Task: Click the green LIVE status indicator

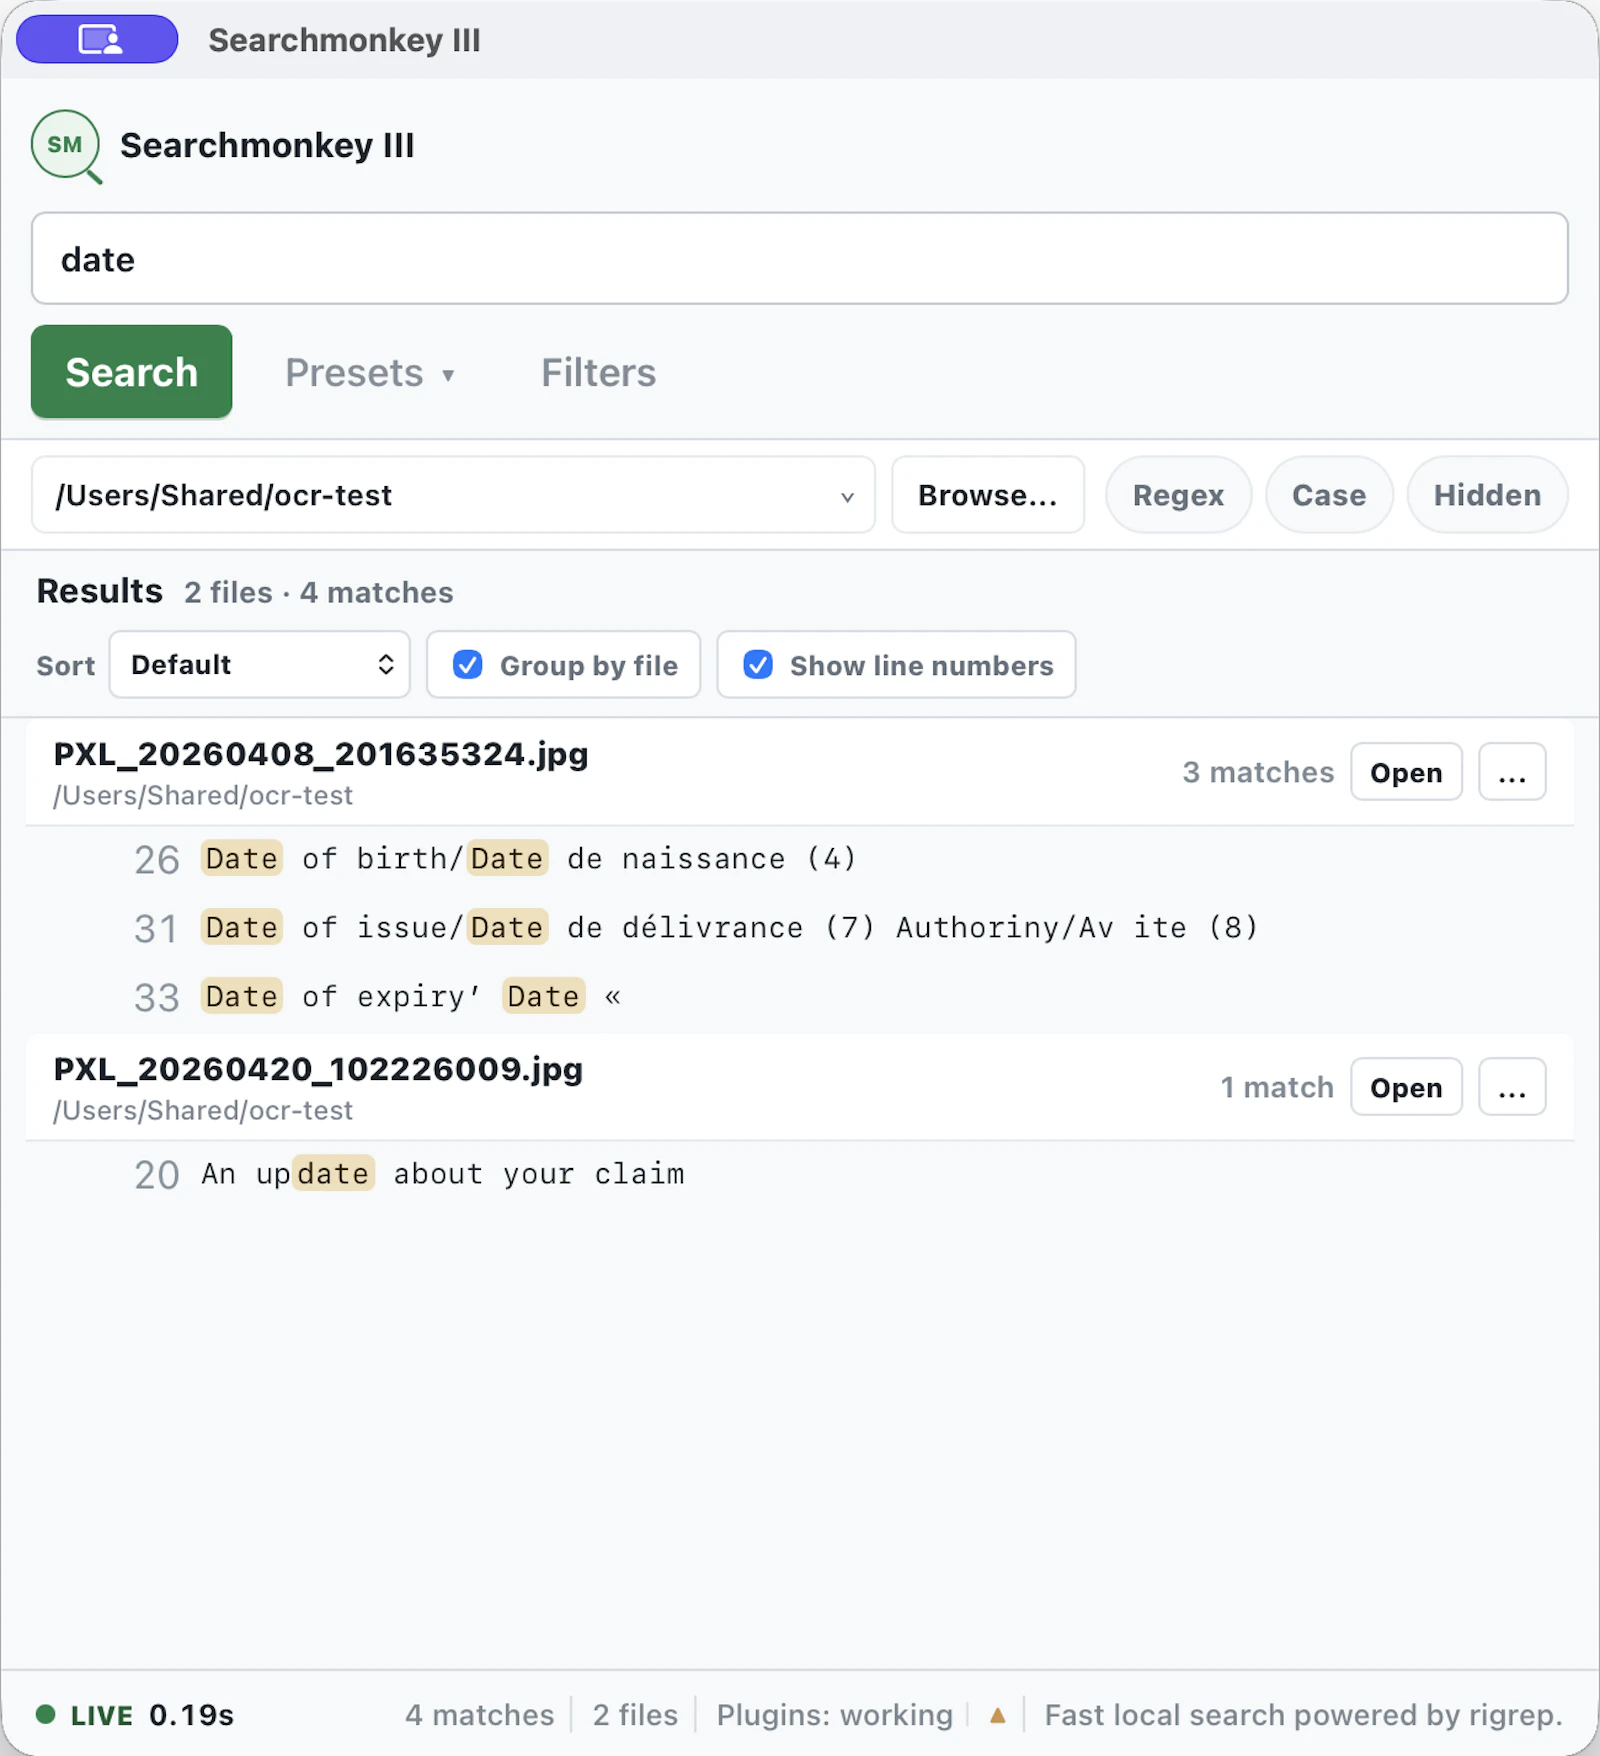Action: (x=85, y=1715)
